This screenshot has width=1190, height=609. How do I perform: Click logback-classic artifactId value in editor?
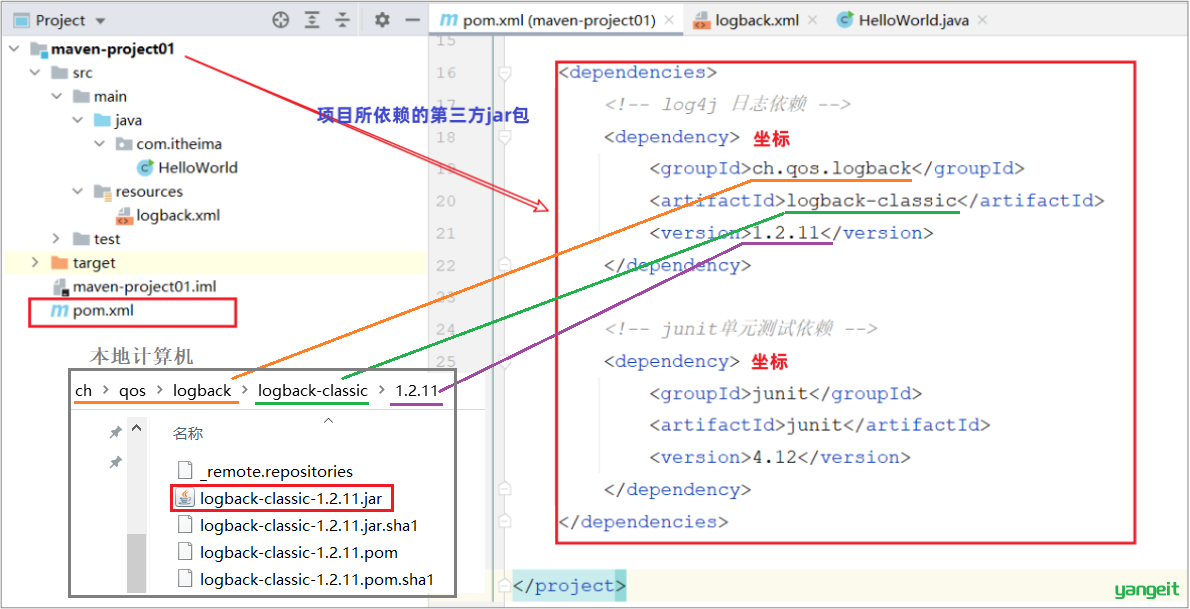coord(872,201)
